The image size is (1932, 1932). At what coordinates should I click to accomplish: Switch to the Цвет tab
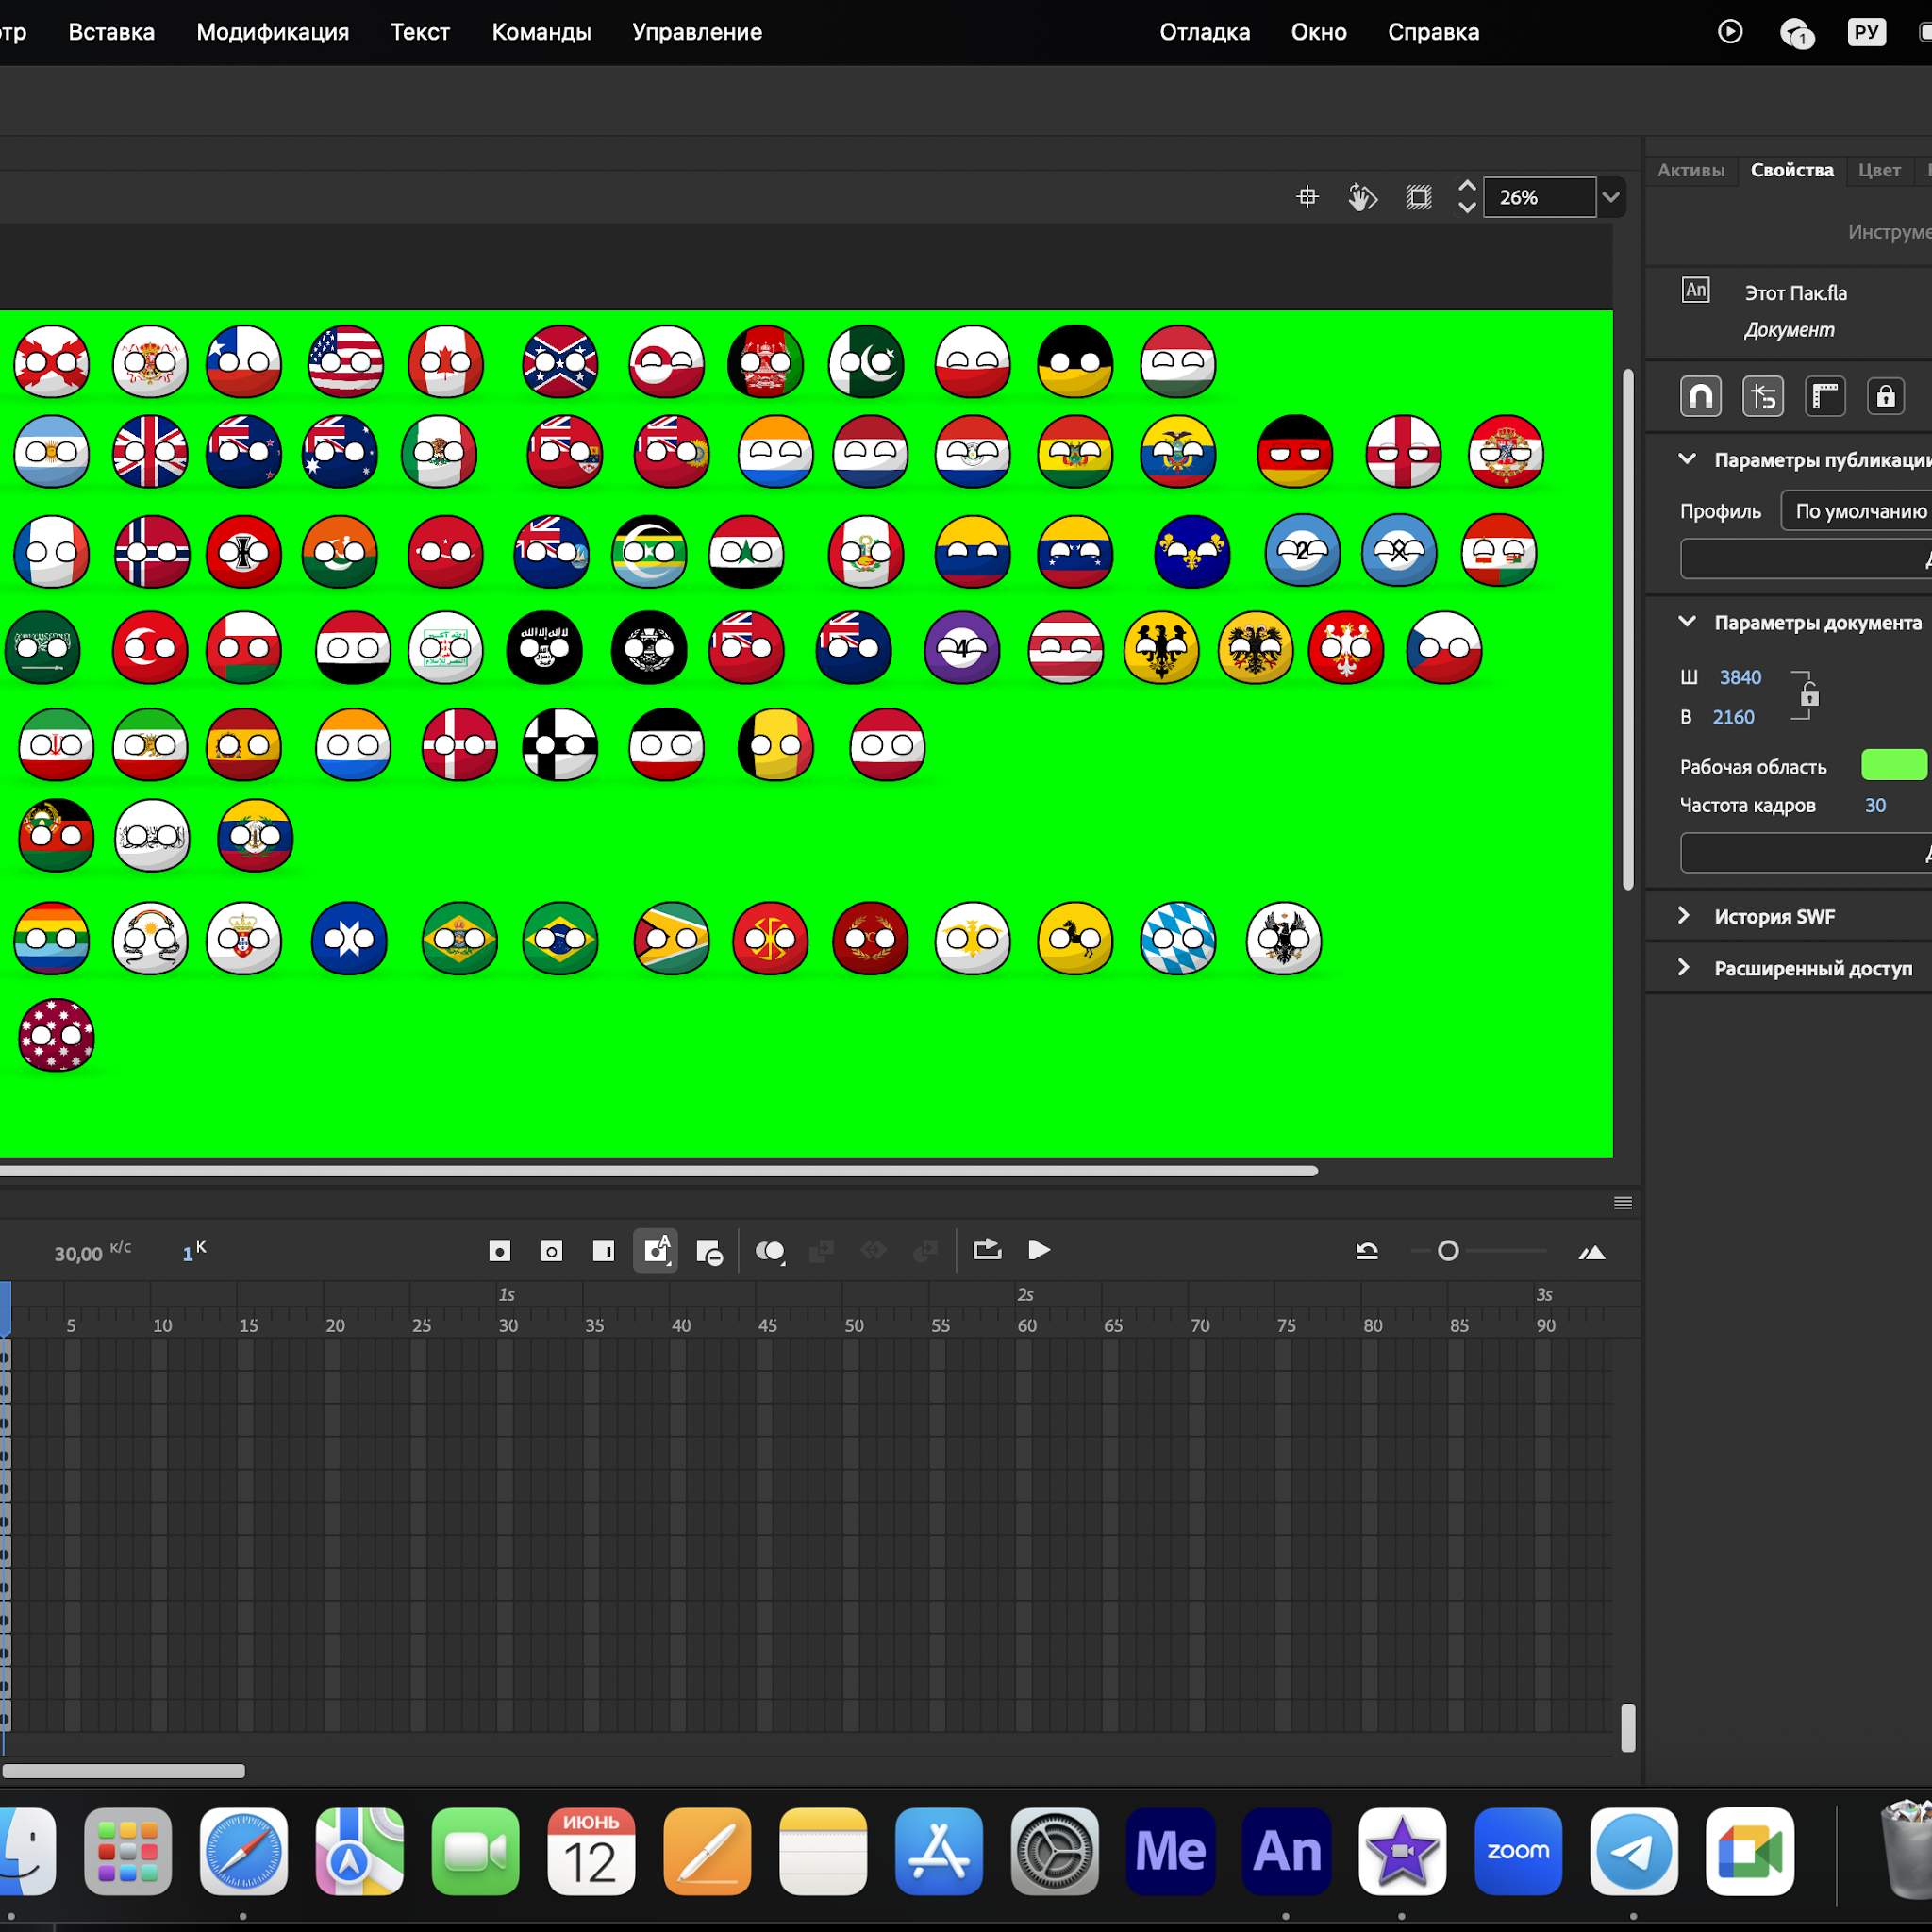(1878, 170)
